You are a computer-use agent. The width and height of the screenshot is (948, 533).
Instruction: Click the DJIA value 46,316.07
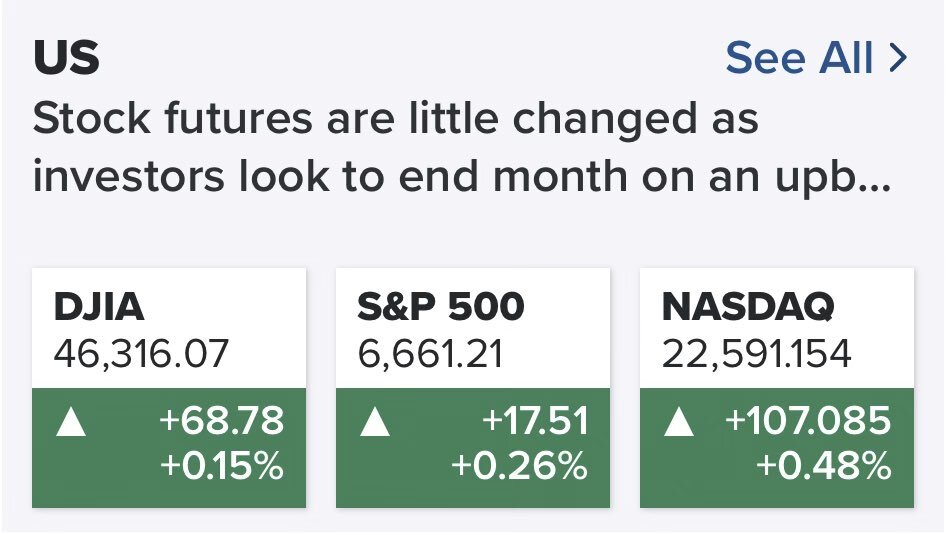[x=142, y=352]
